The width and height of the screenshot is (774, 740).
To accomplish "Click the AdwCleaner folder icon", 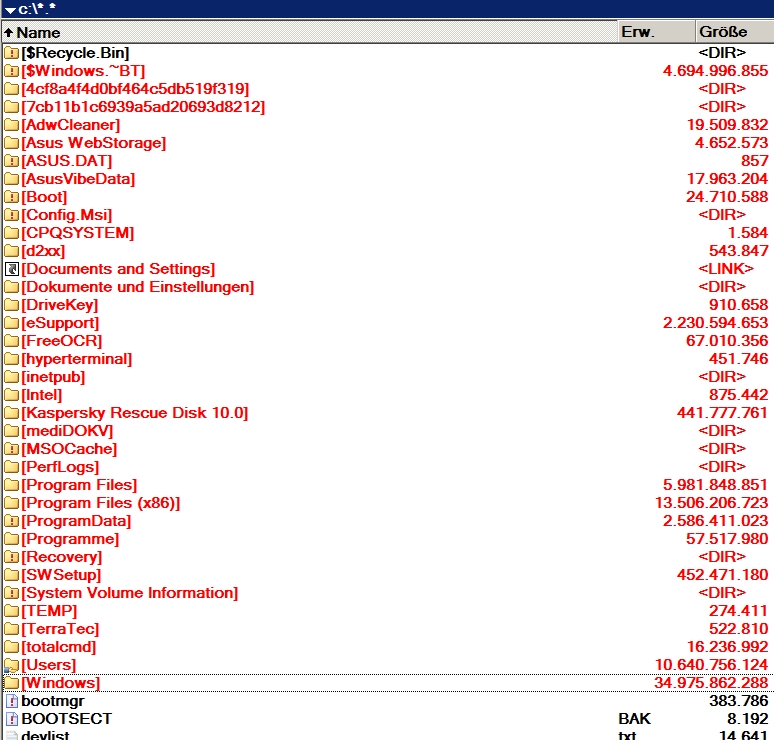I will pos(11,125).
